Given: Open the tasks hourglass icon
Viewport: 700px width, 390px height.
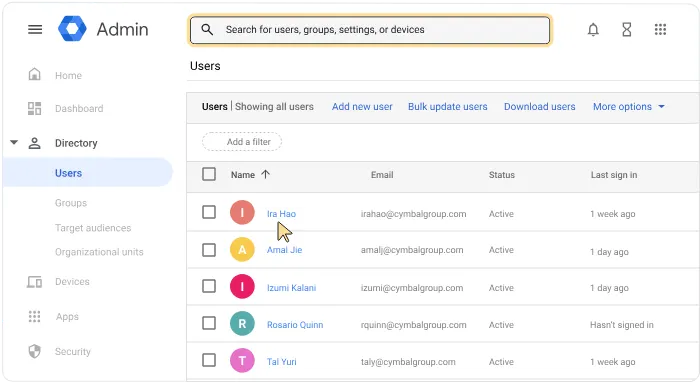Looking at the screenshot, I should pyautogui.click(x=627, y=29).
